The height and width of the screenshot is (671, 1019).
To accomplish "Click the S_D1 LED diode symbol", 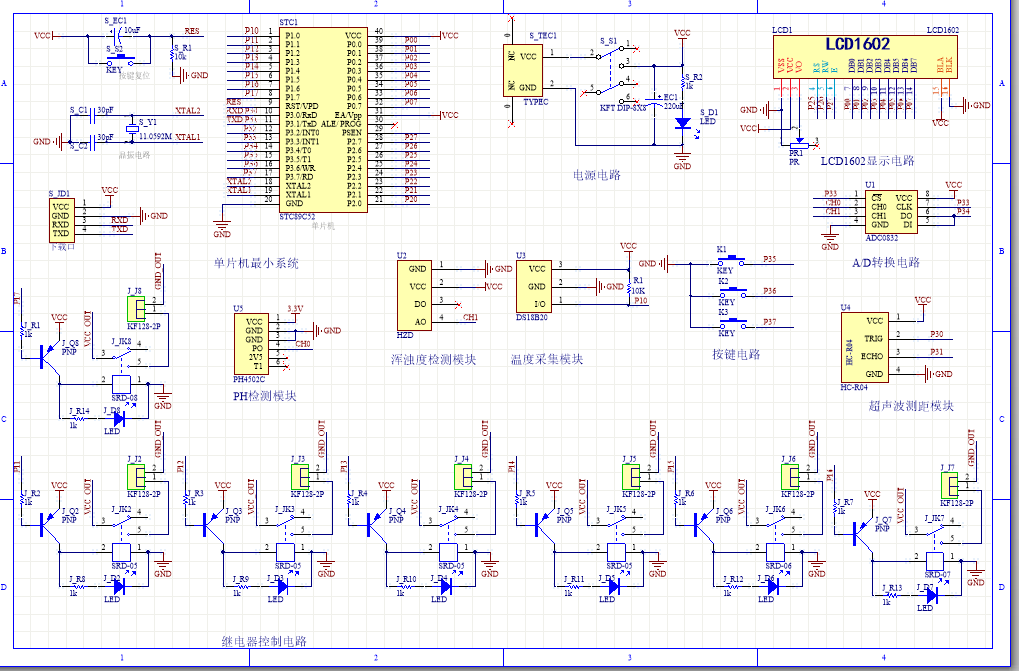I will 682,123.
